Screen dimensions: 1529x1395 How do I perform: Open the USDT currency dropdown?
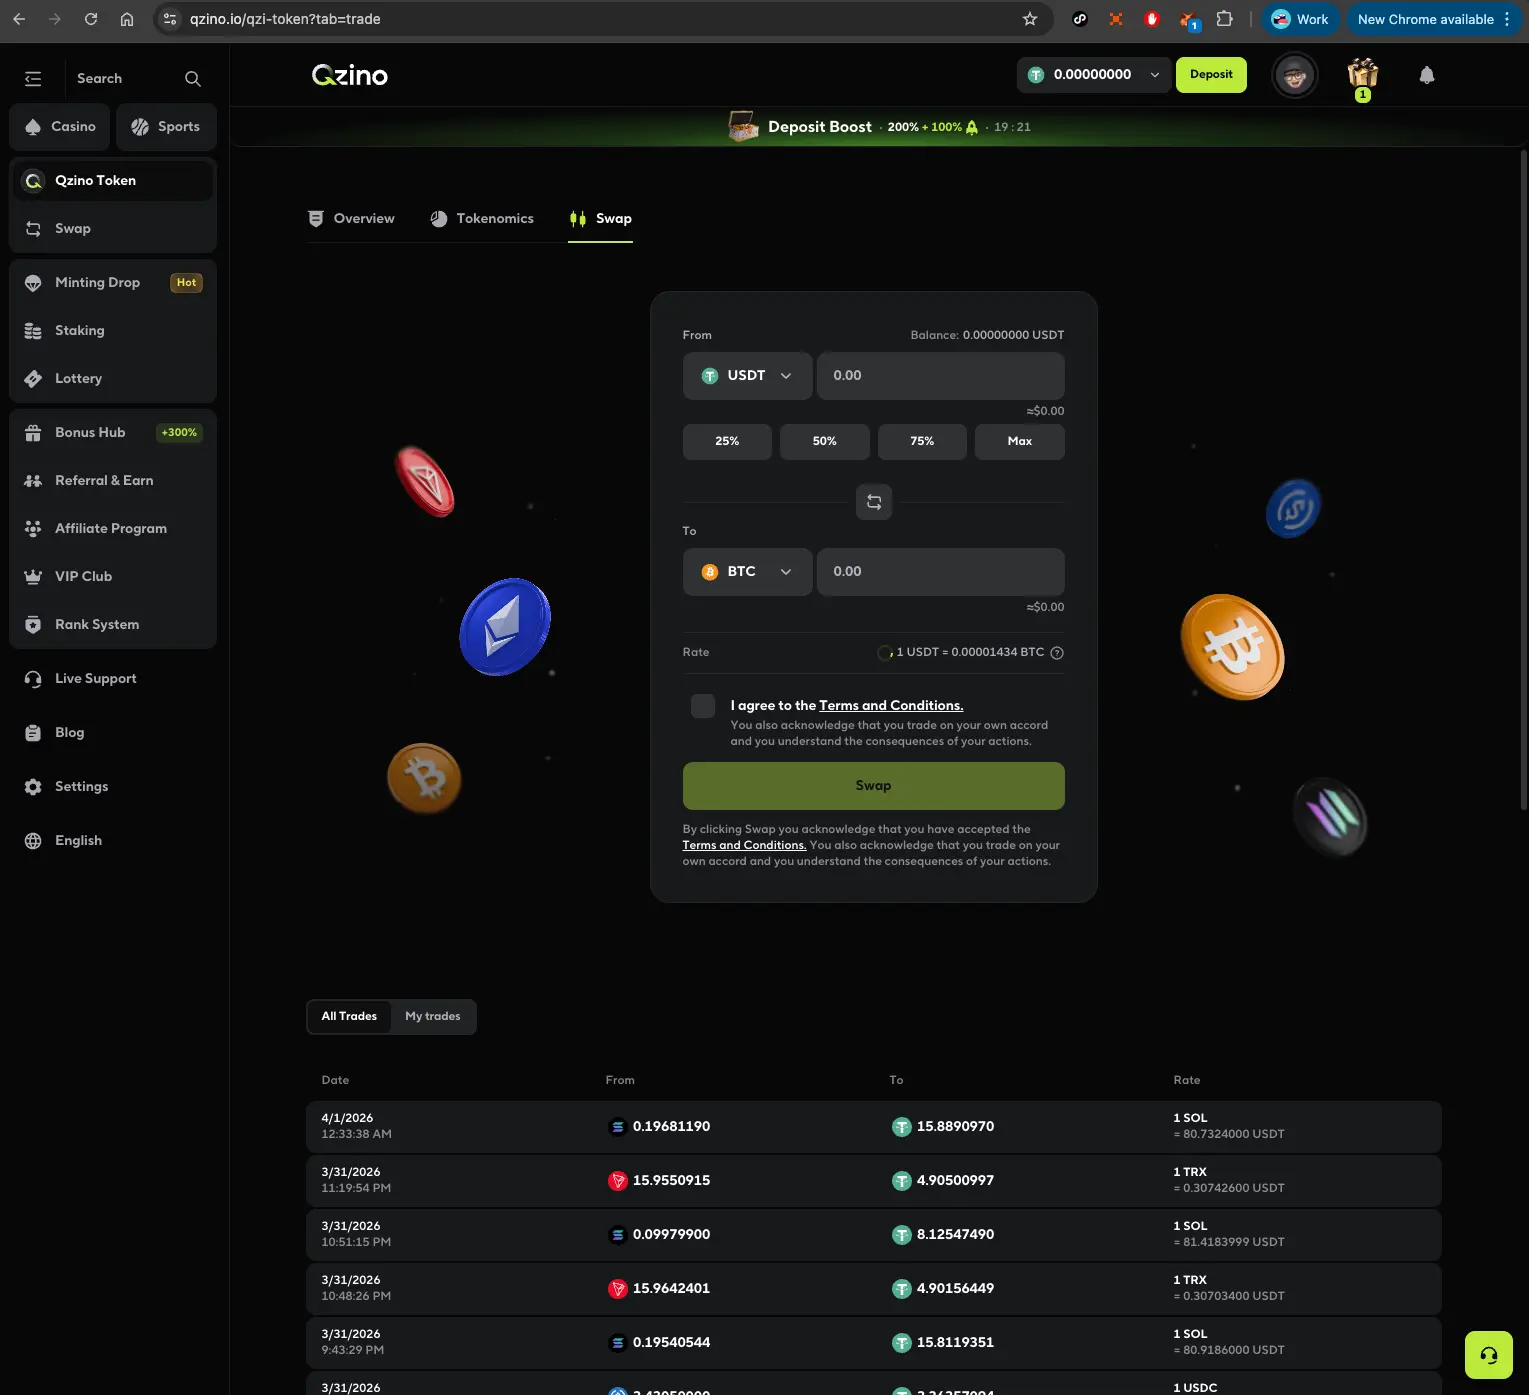pyautogui.click(x=747, y=376)
